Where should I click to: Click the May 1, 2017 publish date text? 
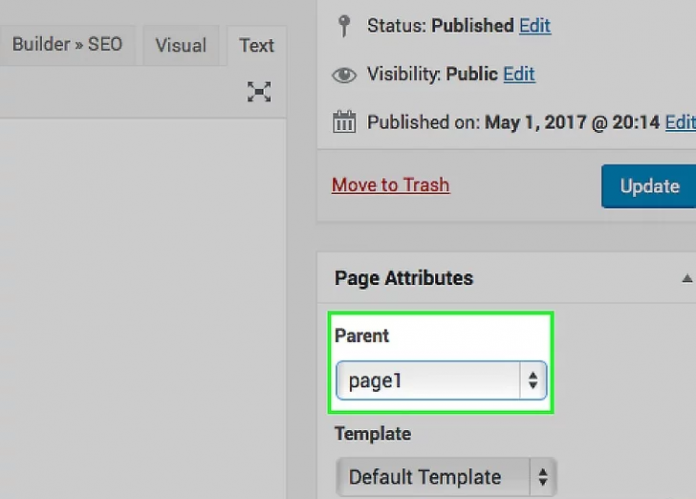click(x=541, y=123)
